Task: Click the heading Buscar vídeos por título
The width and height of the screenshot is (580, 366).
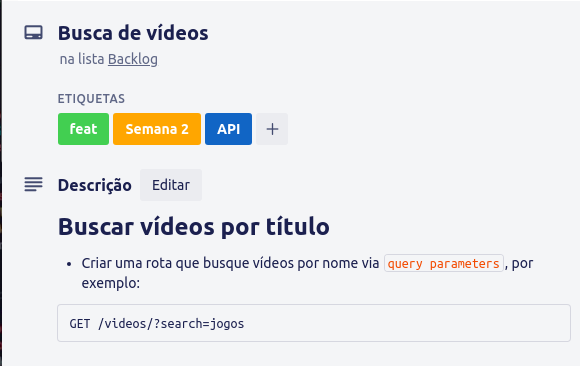Action: point(194,226)
